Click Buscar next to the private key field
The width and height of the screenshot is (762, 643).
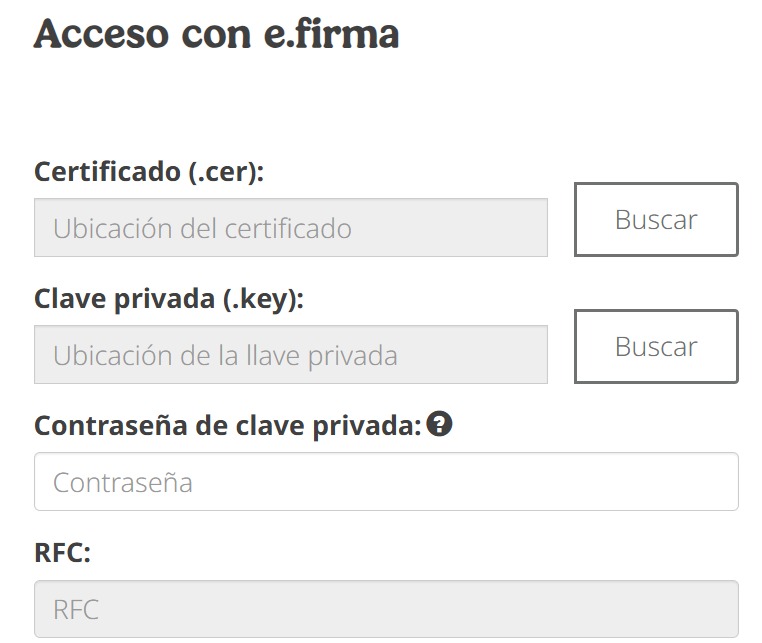point(655,347)
